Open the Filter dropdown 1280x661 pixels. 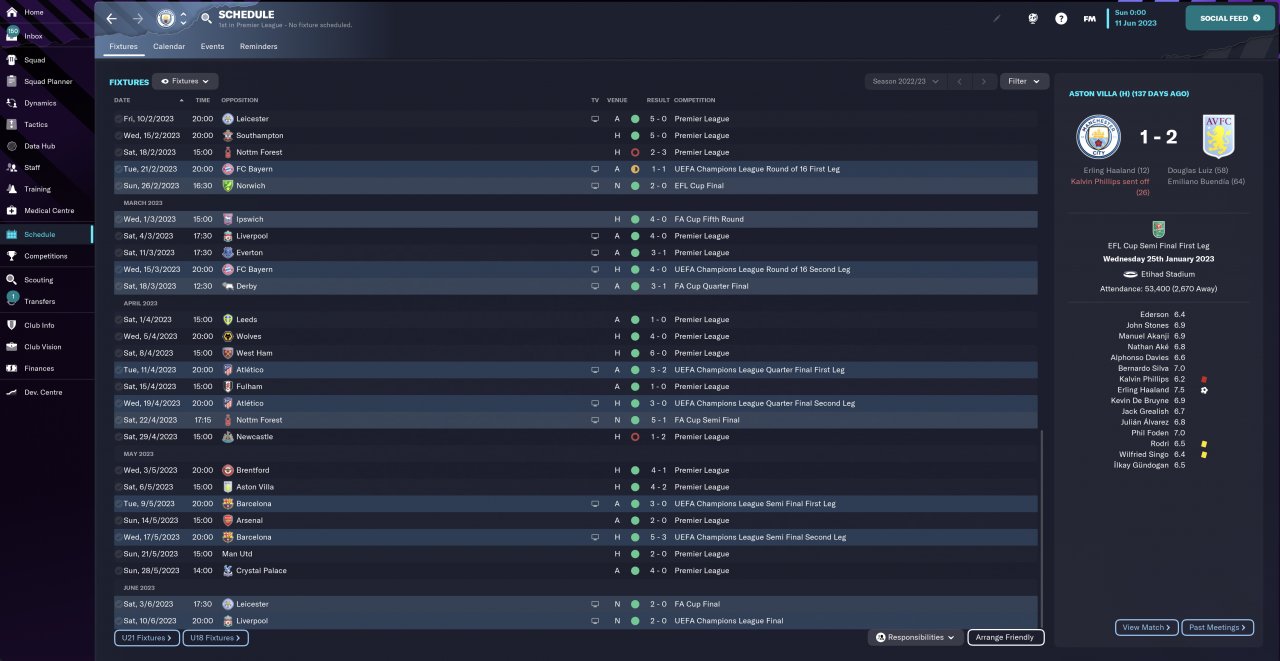[1024, 81]
